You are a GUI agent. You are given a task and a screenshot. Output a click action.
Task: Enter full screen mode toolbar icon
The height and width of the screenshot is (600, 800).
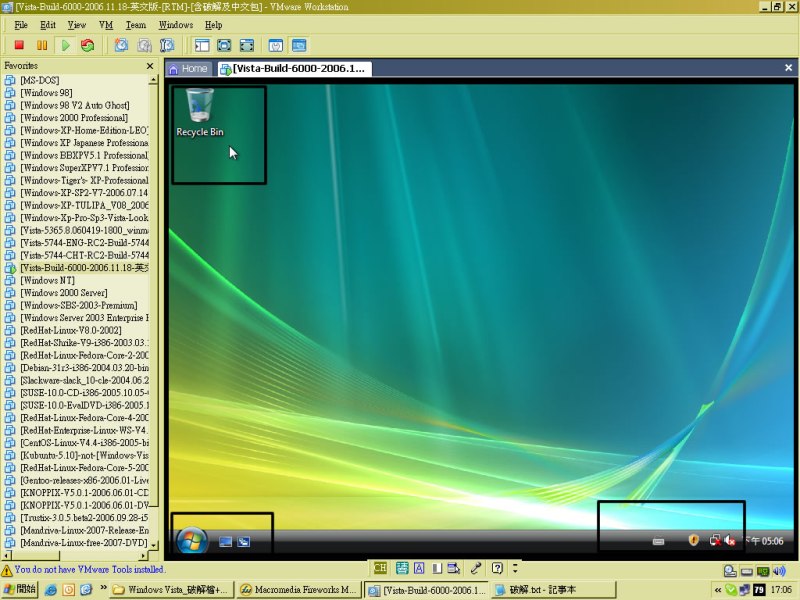click(x=247, y=45)
